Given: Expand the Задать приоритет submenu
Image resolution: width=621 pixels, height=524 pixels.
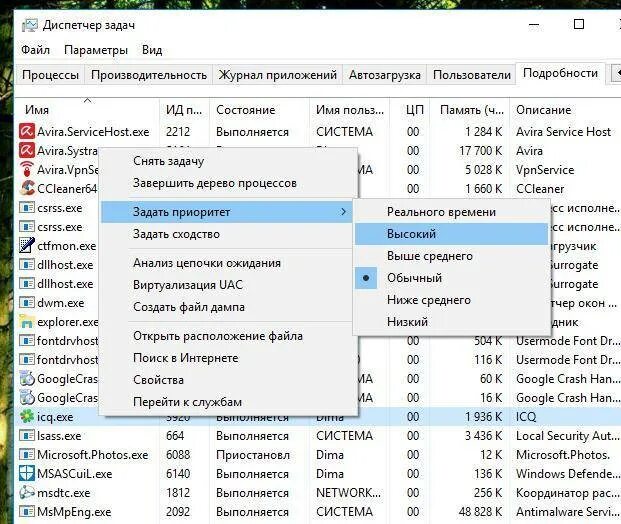Looking at the screenshot, I should 227,212.
